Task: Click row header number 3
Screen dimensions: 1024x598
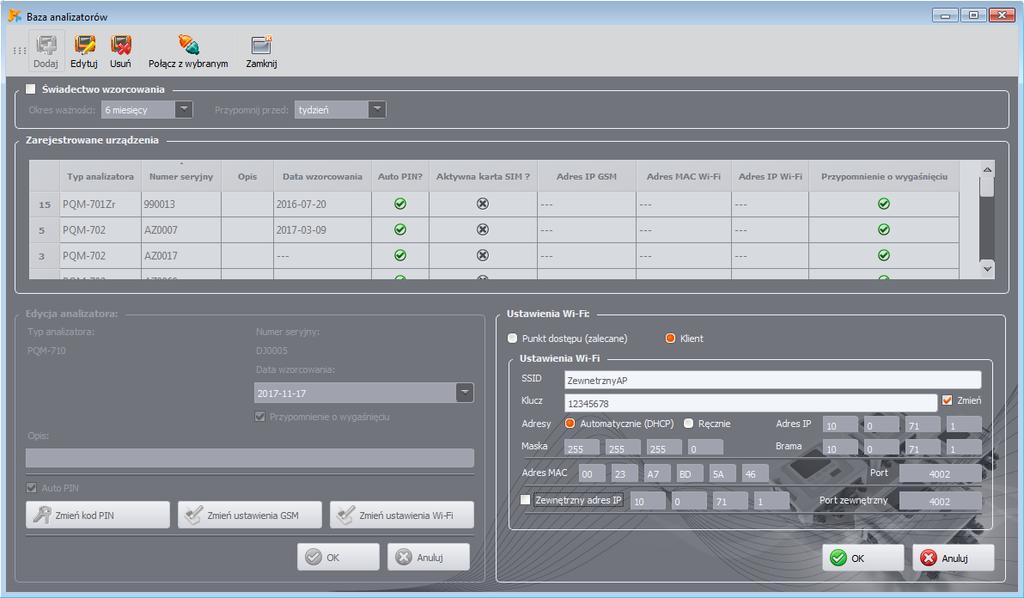Action: [44, 255]
